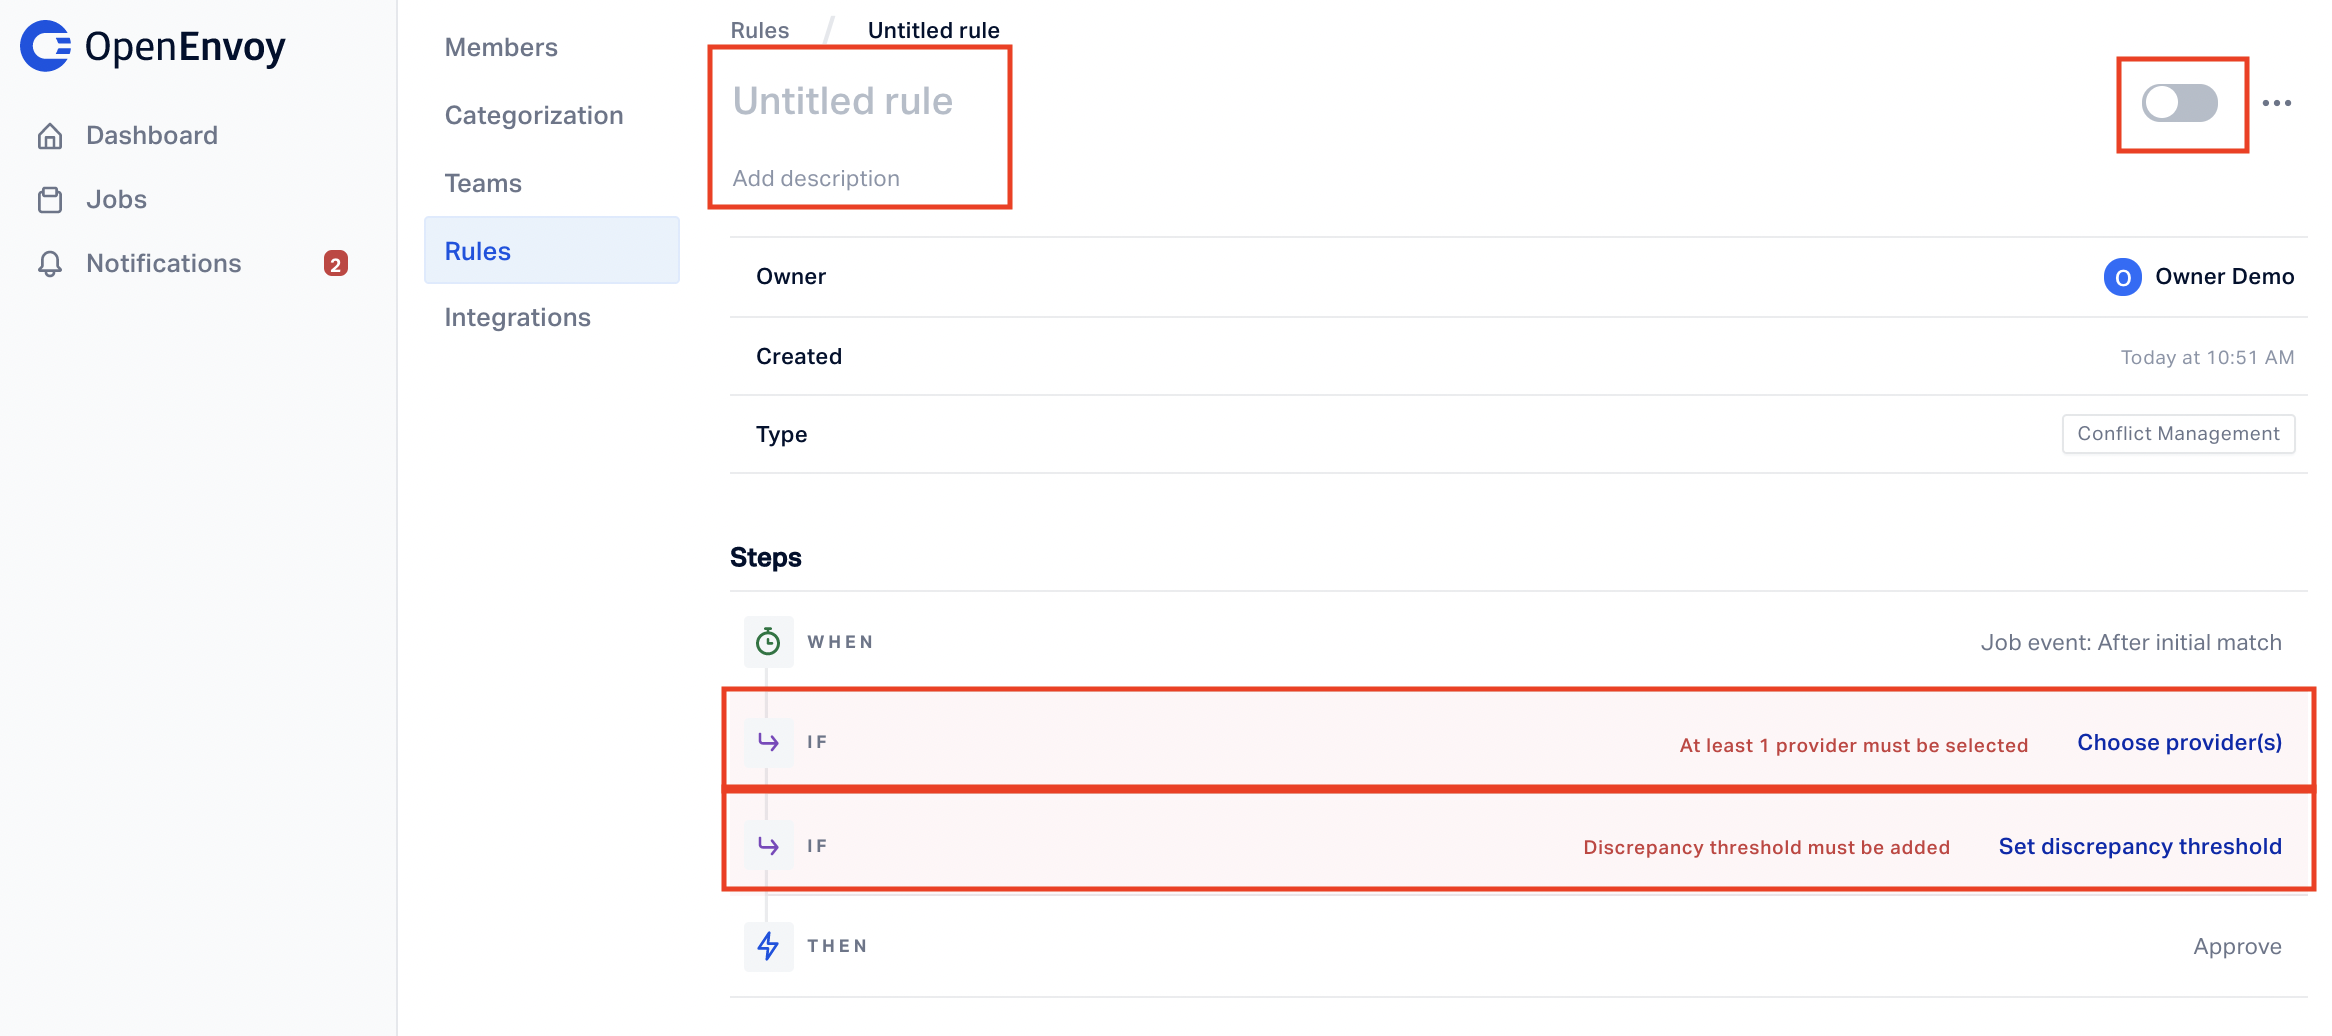Open the Categorization settings tab
Image resolution: width=2332 pixels, height=1036 pixels.
coord(534,116)
